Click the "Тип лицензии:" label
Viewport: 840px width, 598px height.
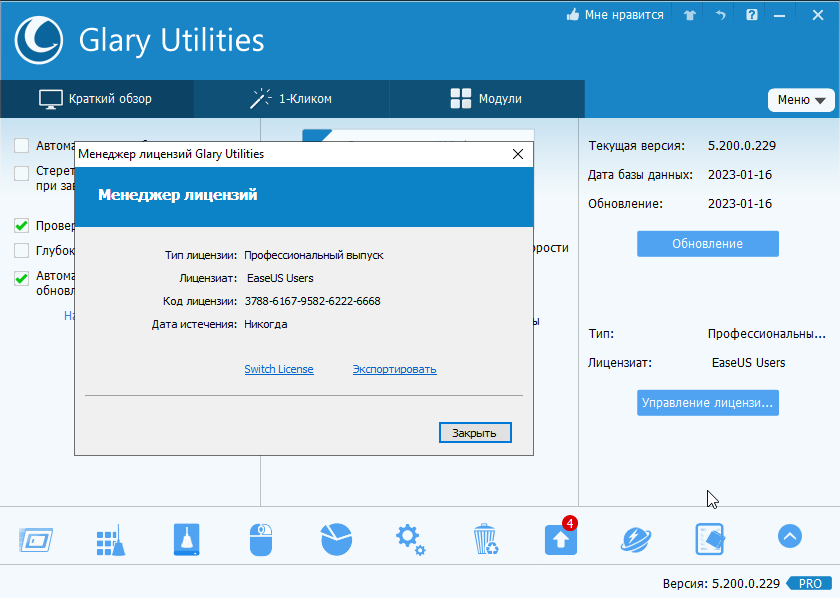click(201, 256)
